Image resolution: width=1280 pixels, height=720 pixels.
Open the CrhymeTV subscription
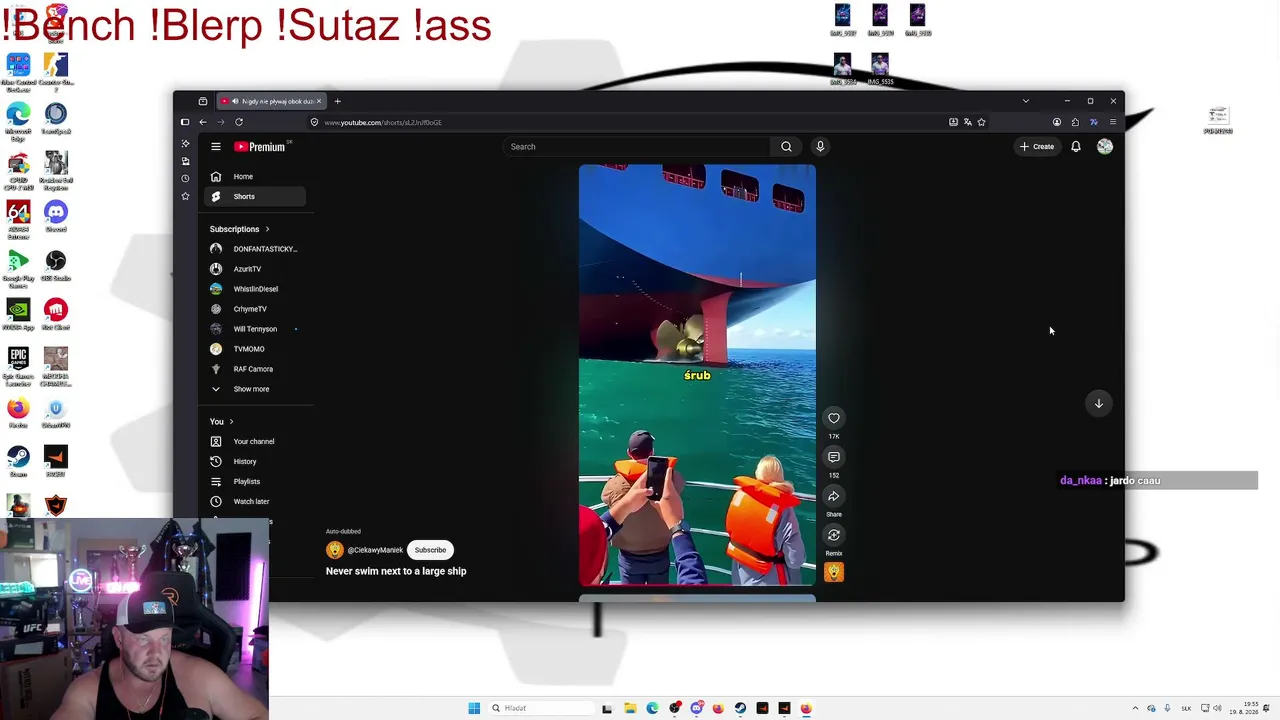tap(255, 309)
